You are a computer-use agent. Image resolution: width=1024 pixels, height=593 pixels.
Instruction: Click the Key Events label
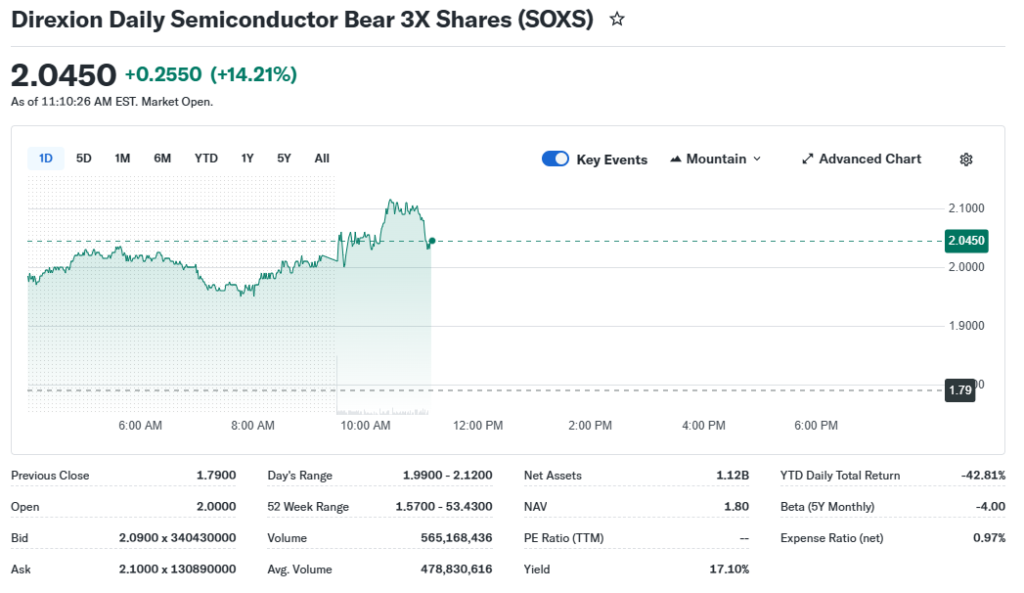pos(612,160)
